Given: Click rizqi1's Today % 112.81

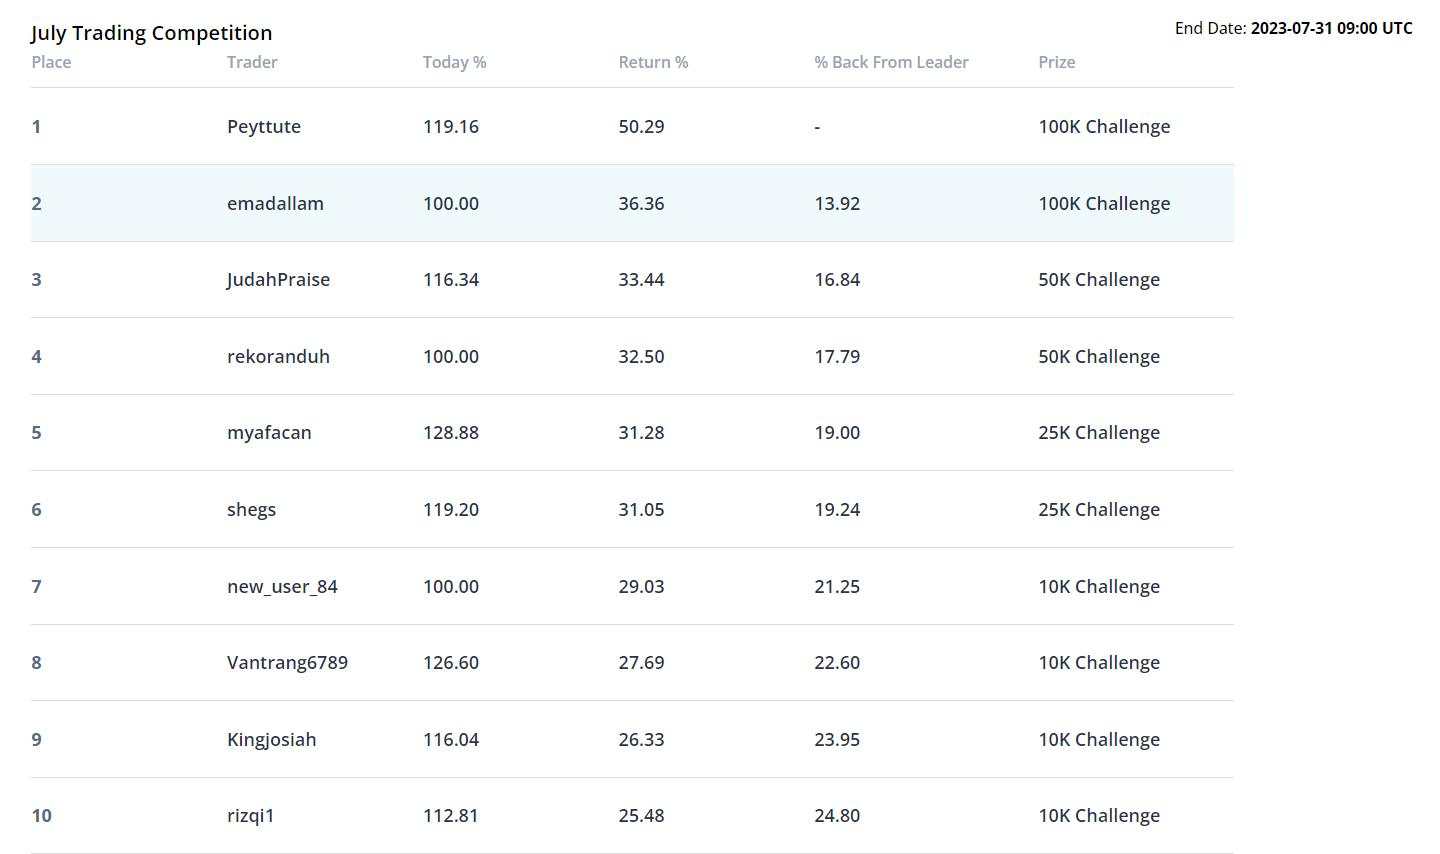Looking at the screenshot, I should (x=451, y=816).
